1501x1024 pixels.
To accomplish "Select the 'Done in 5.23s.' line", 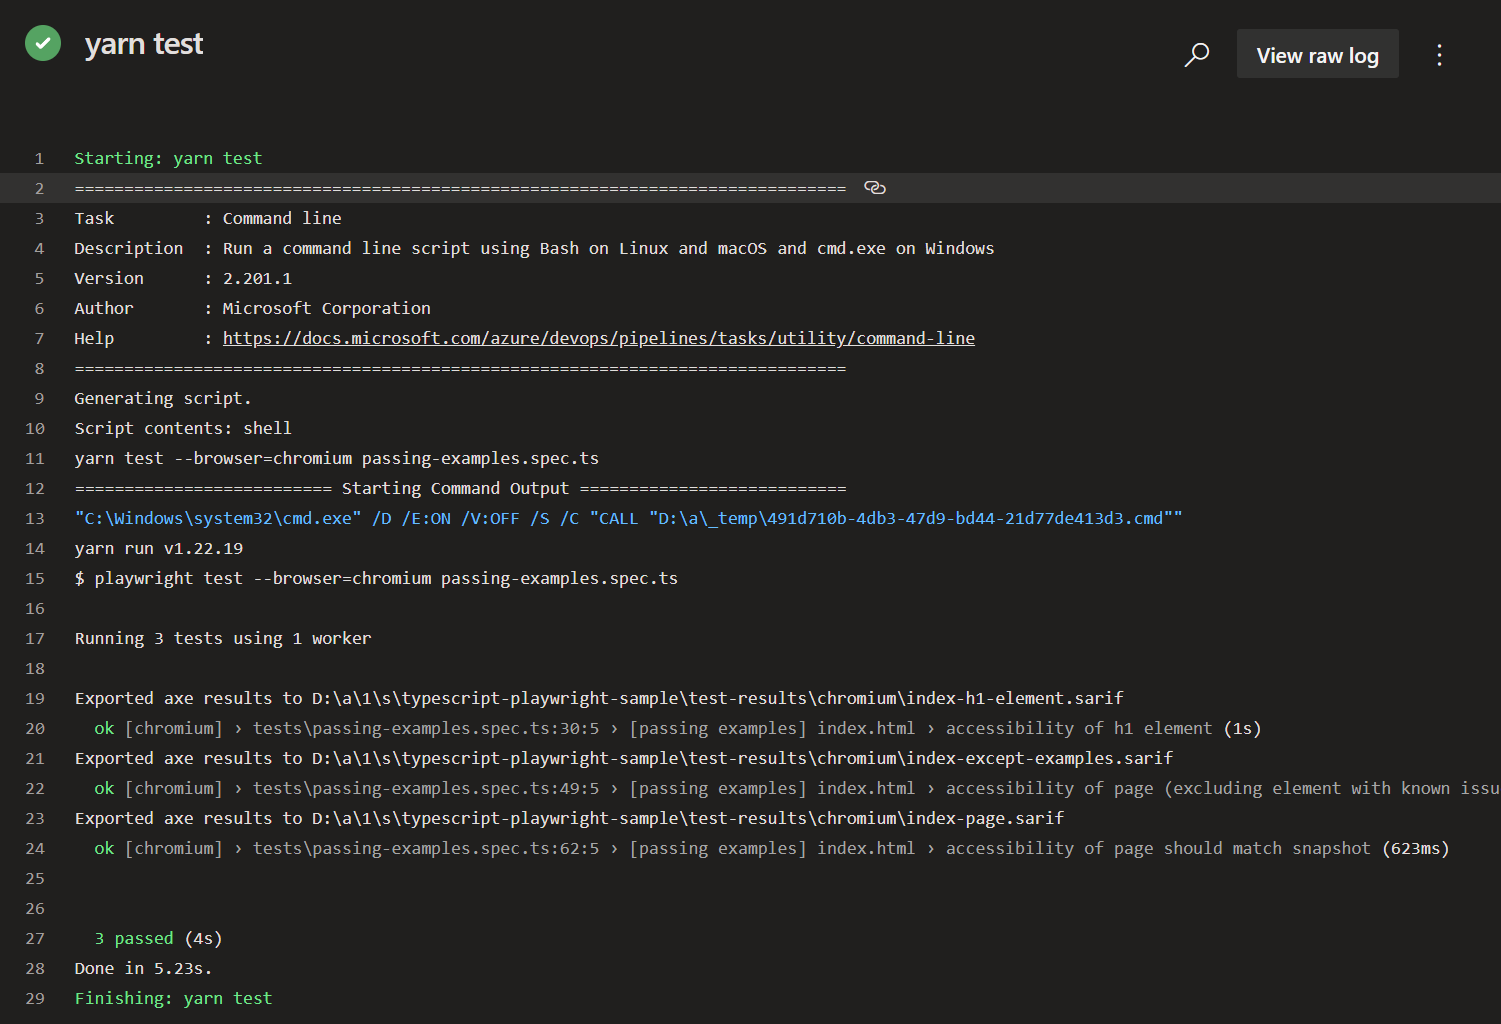I will (143, 968).
